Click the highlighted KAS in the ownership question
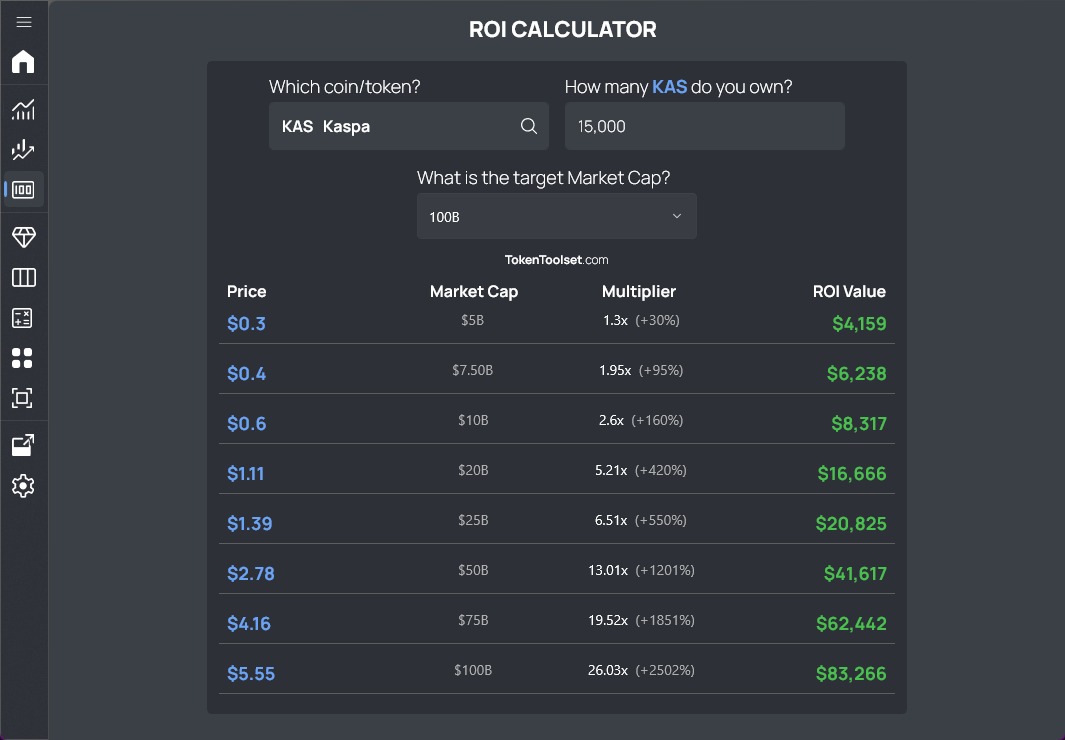 670,87
